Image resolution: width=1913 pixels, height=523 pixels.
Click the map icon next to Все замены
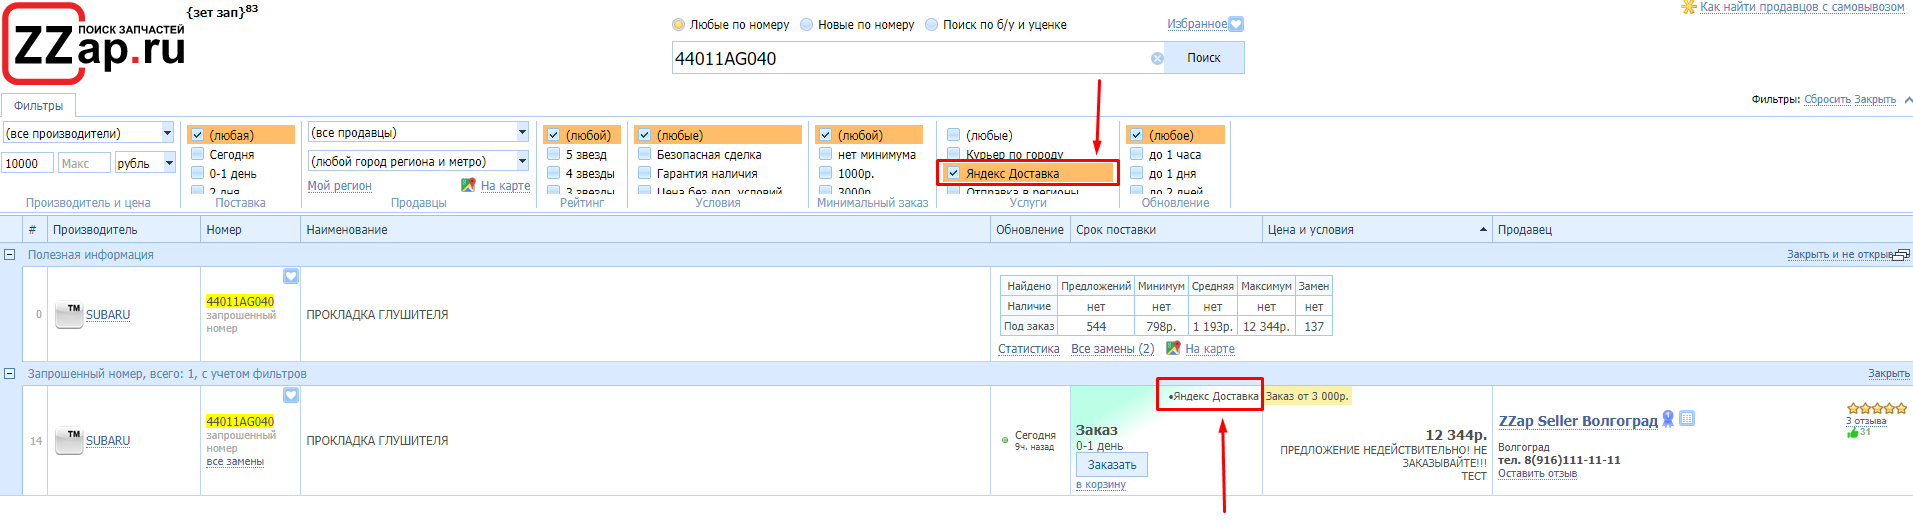click(1173, 348)
